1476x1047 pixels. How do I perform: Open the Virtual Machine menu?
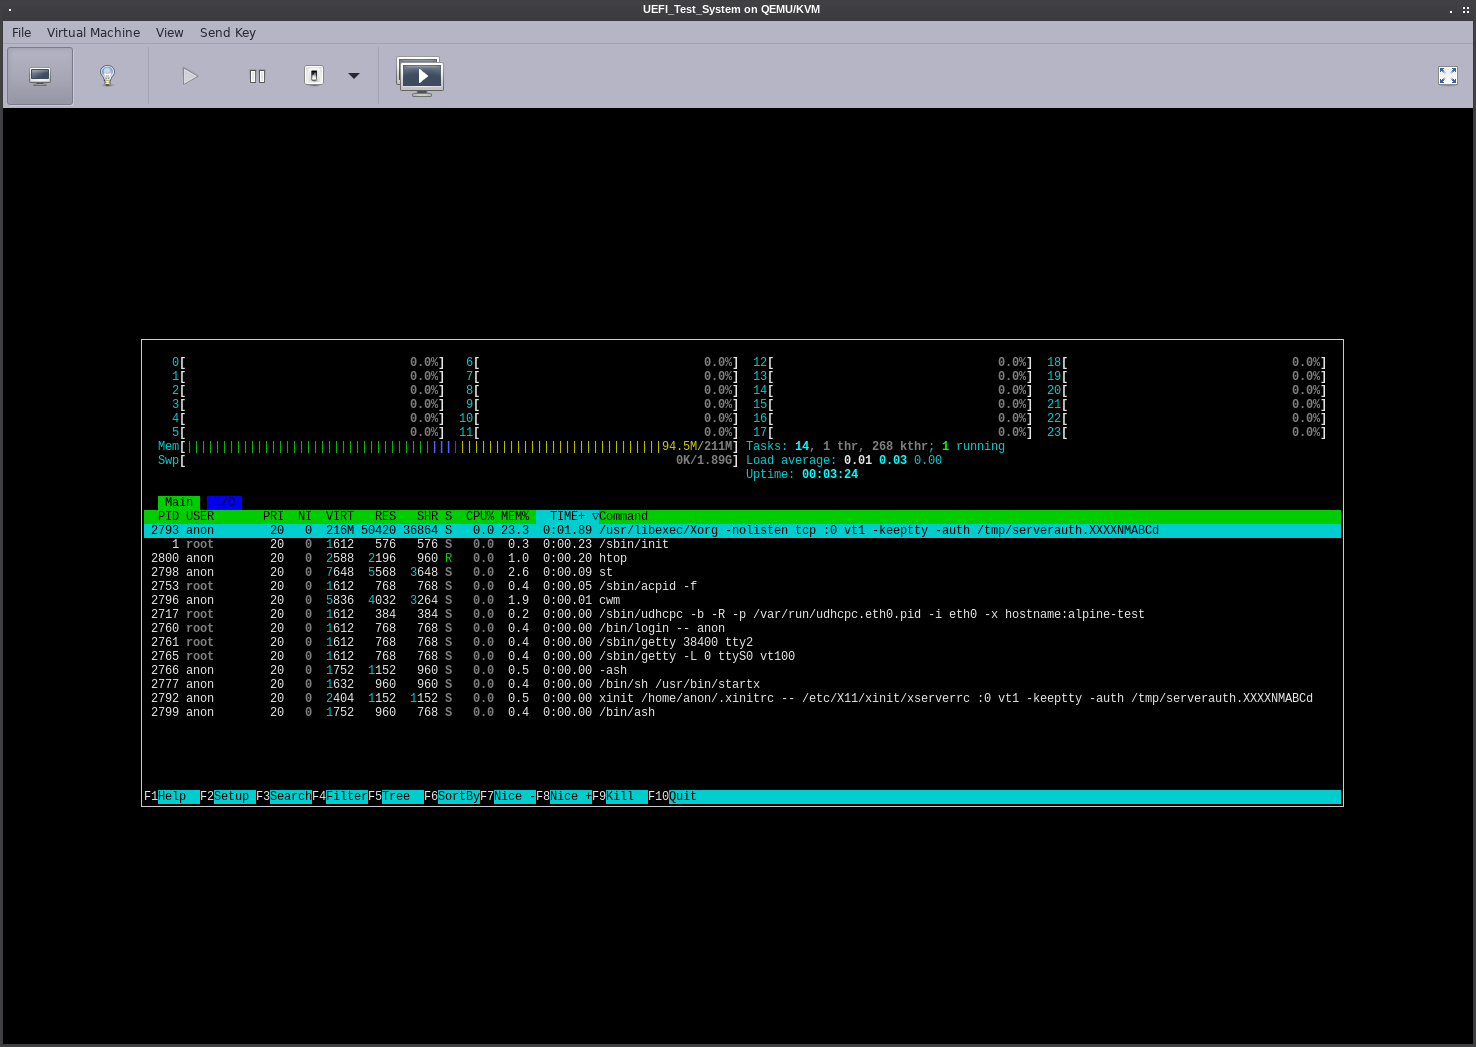(x=93, y=33)
